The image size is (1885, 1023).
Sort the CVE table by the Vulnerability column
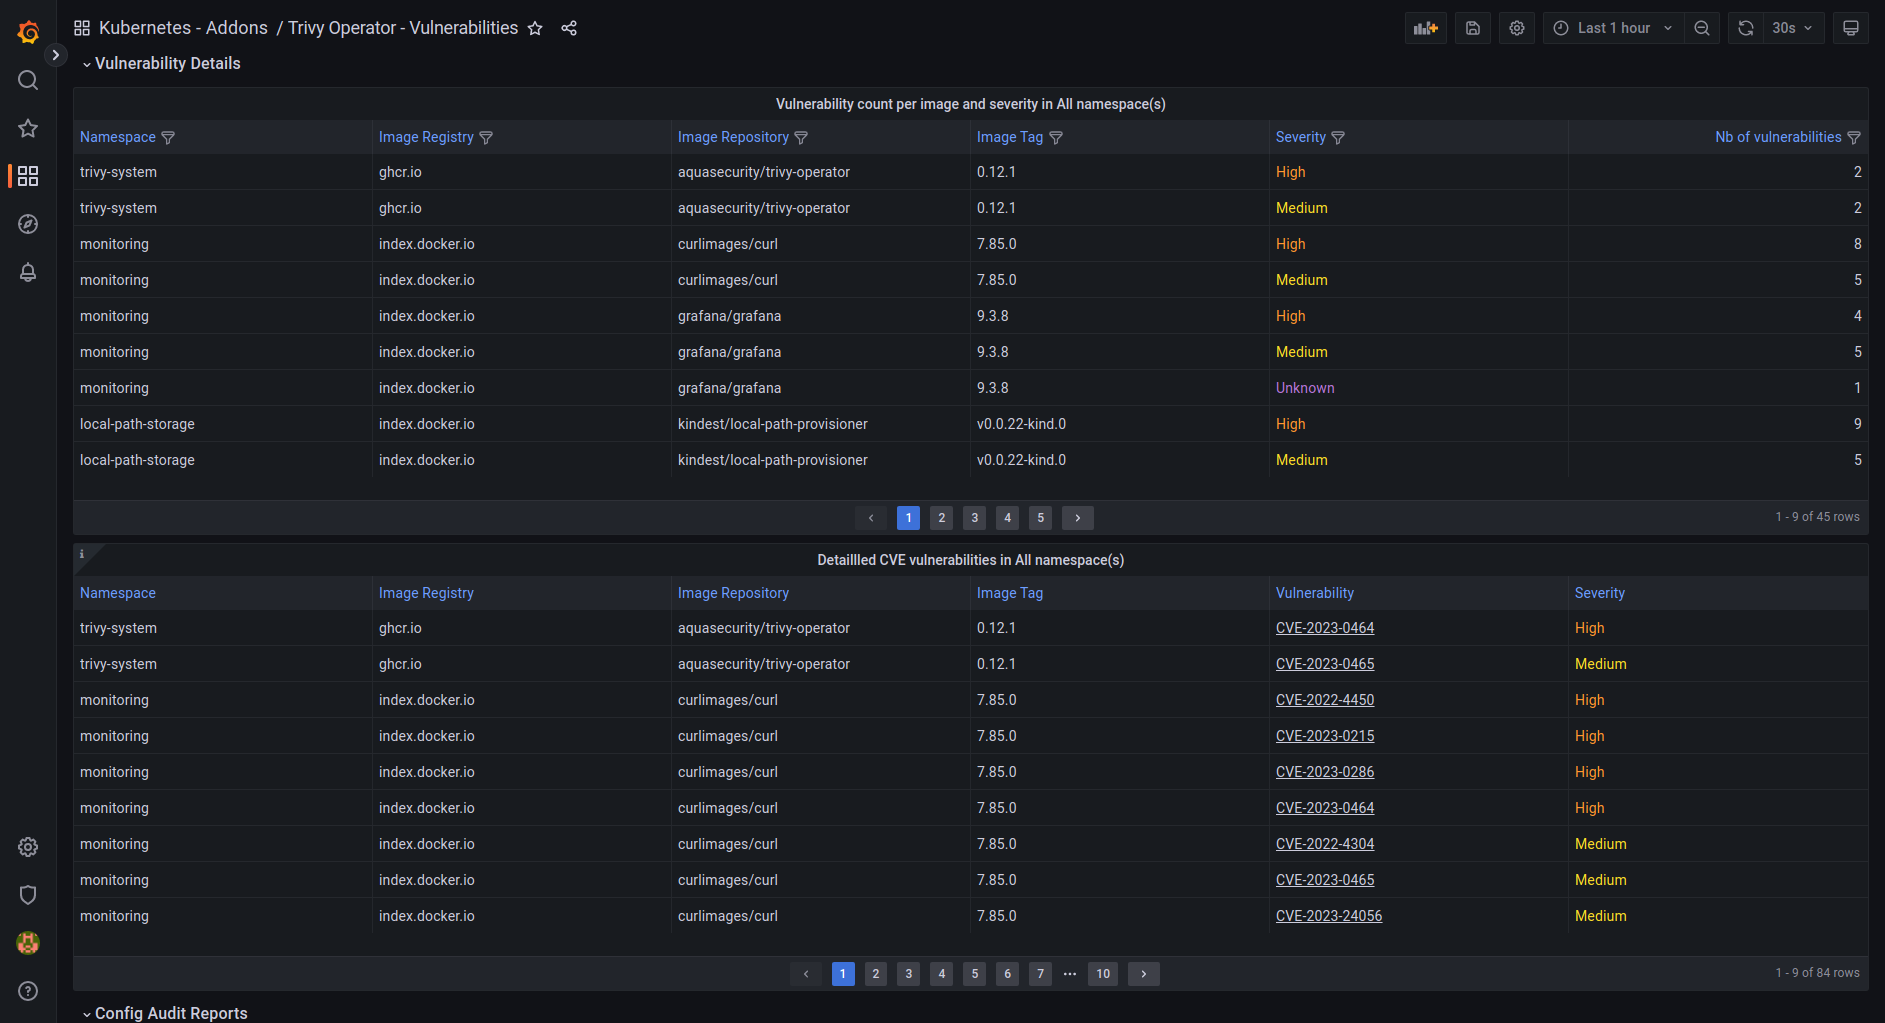[x=1314, y=593]
